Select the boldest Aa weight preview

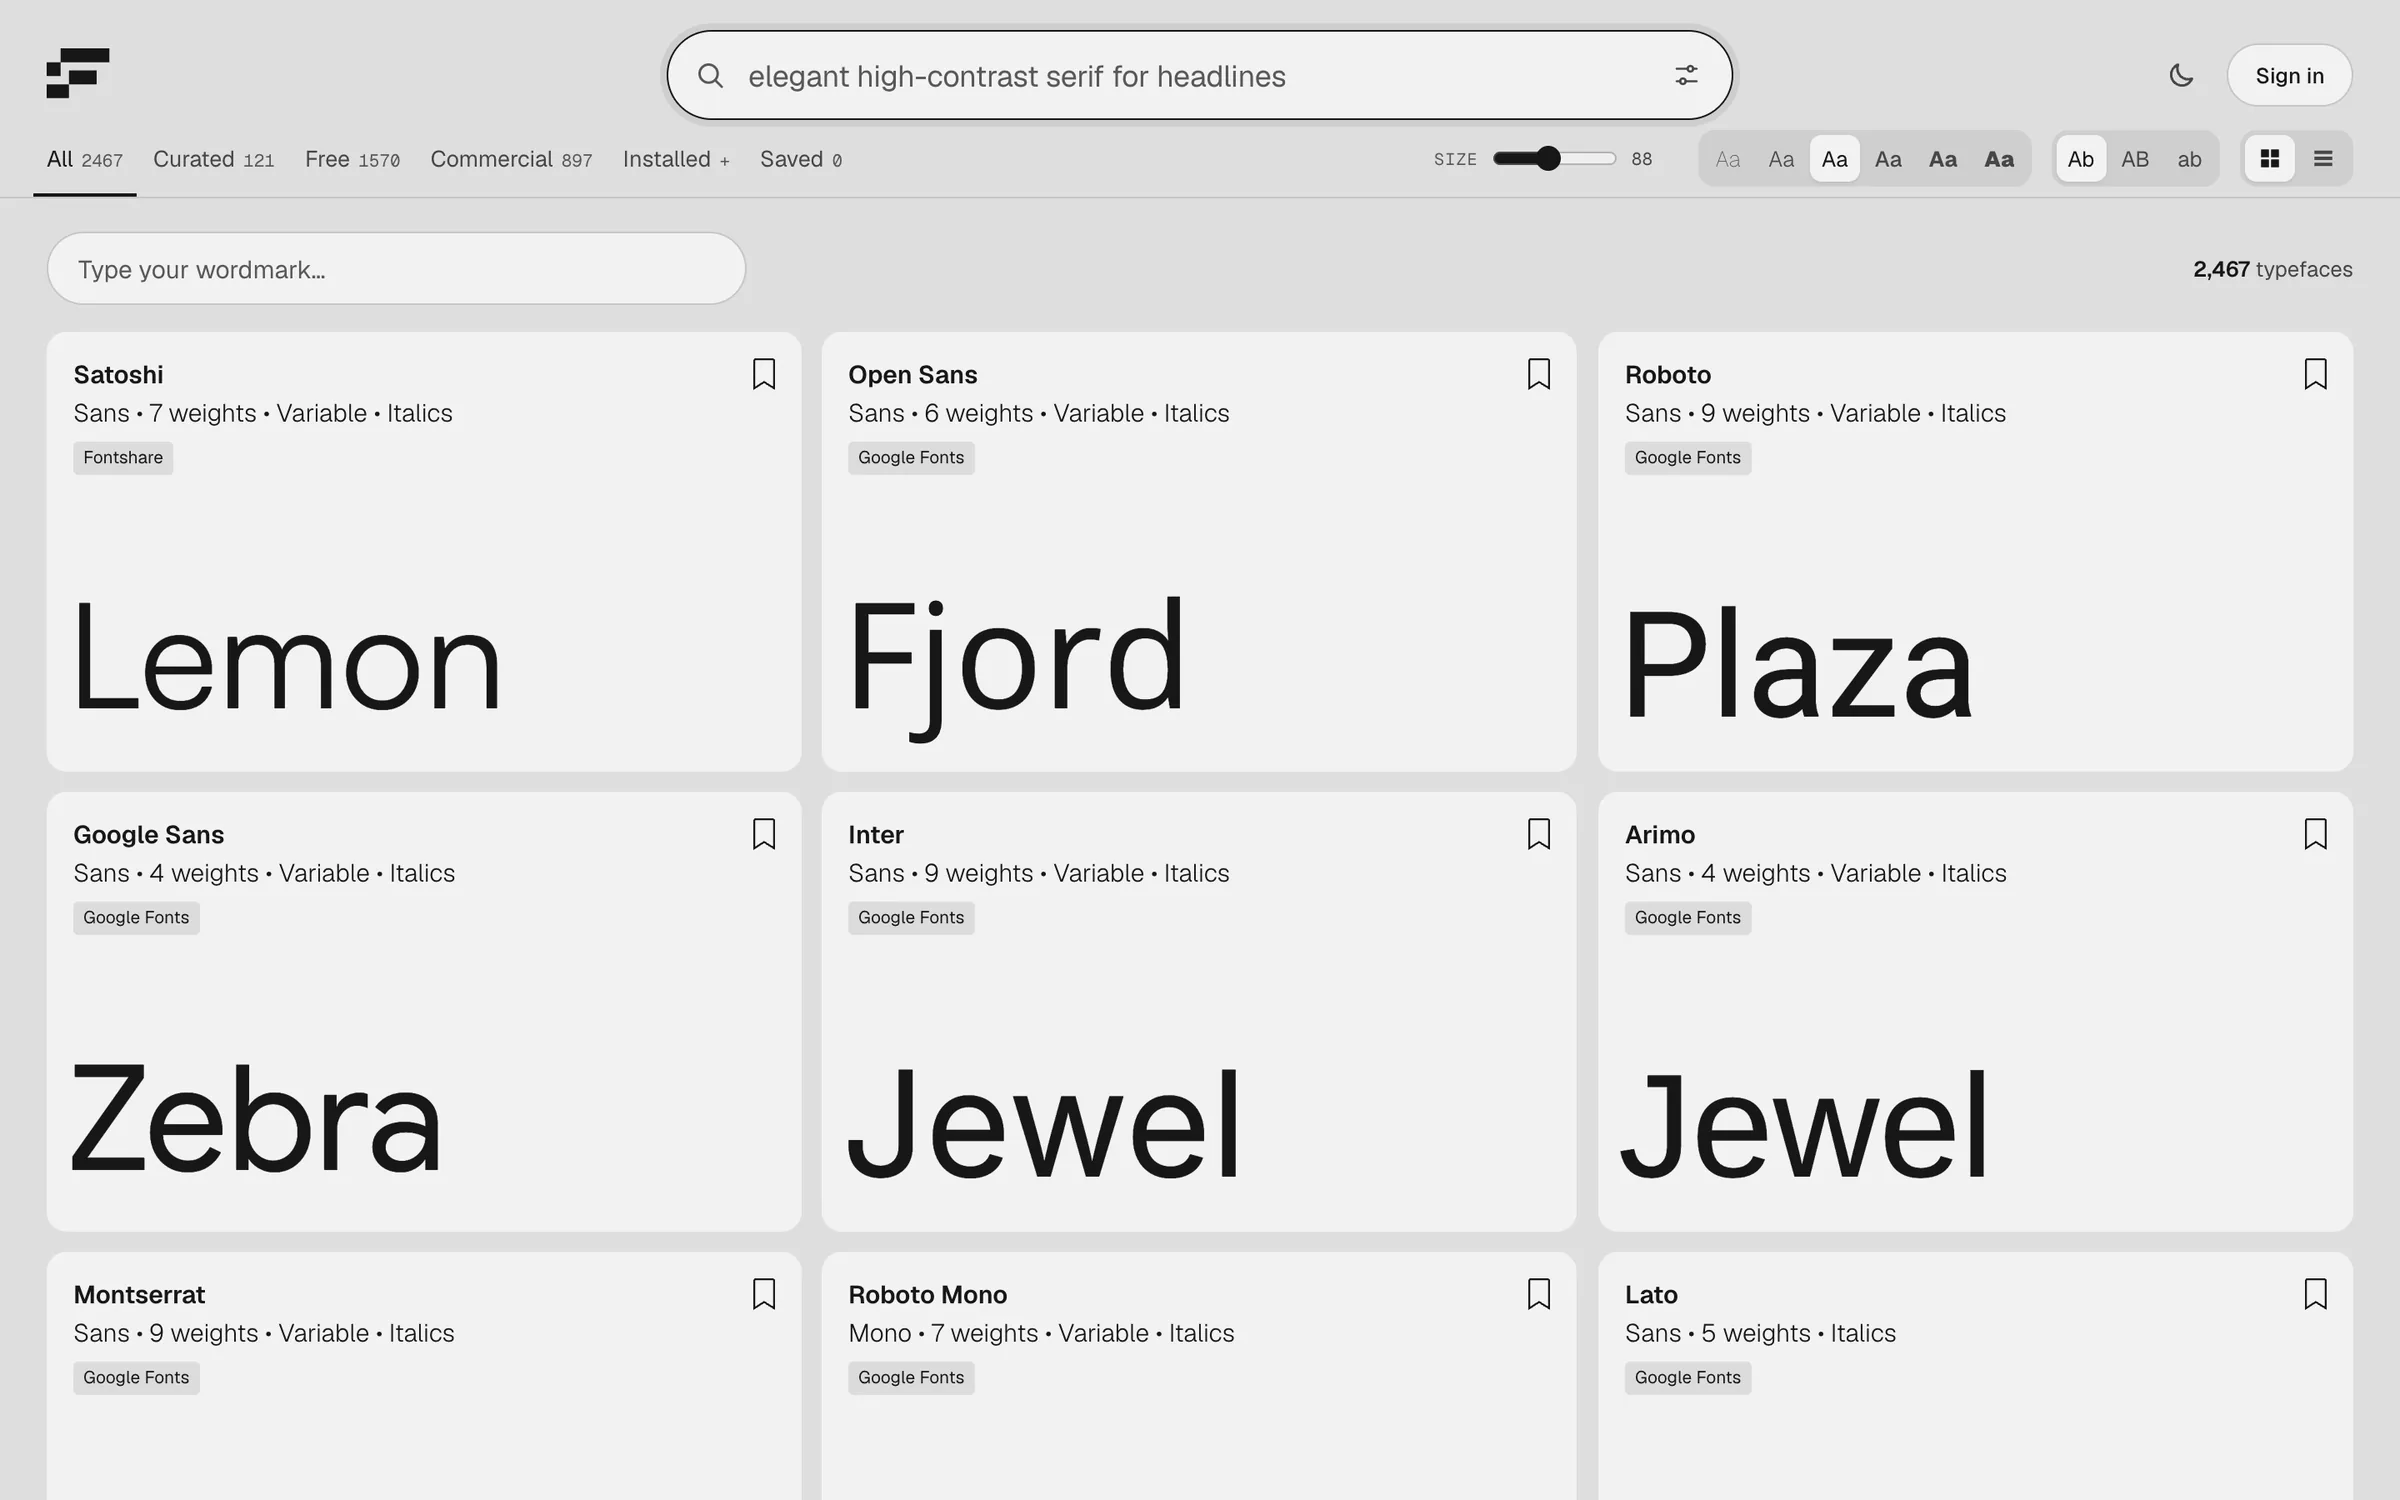pos(1999,159)
